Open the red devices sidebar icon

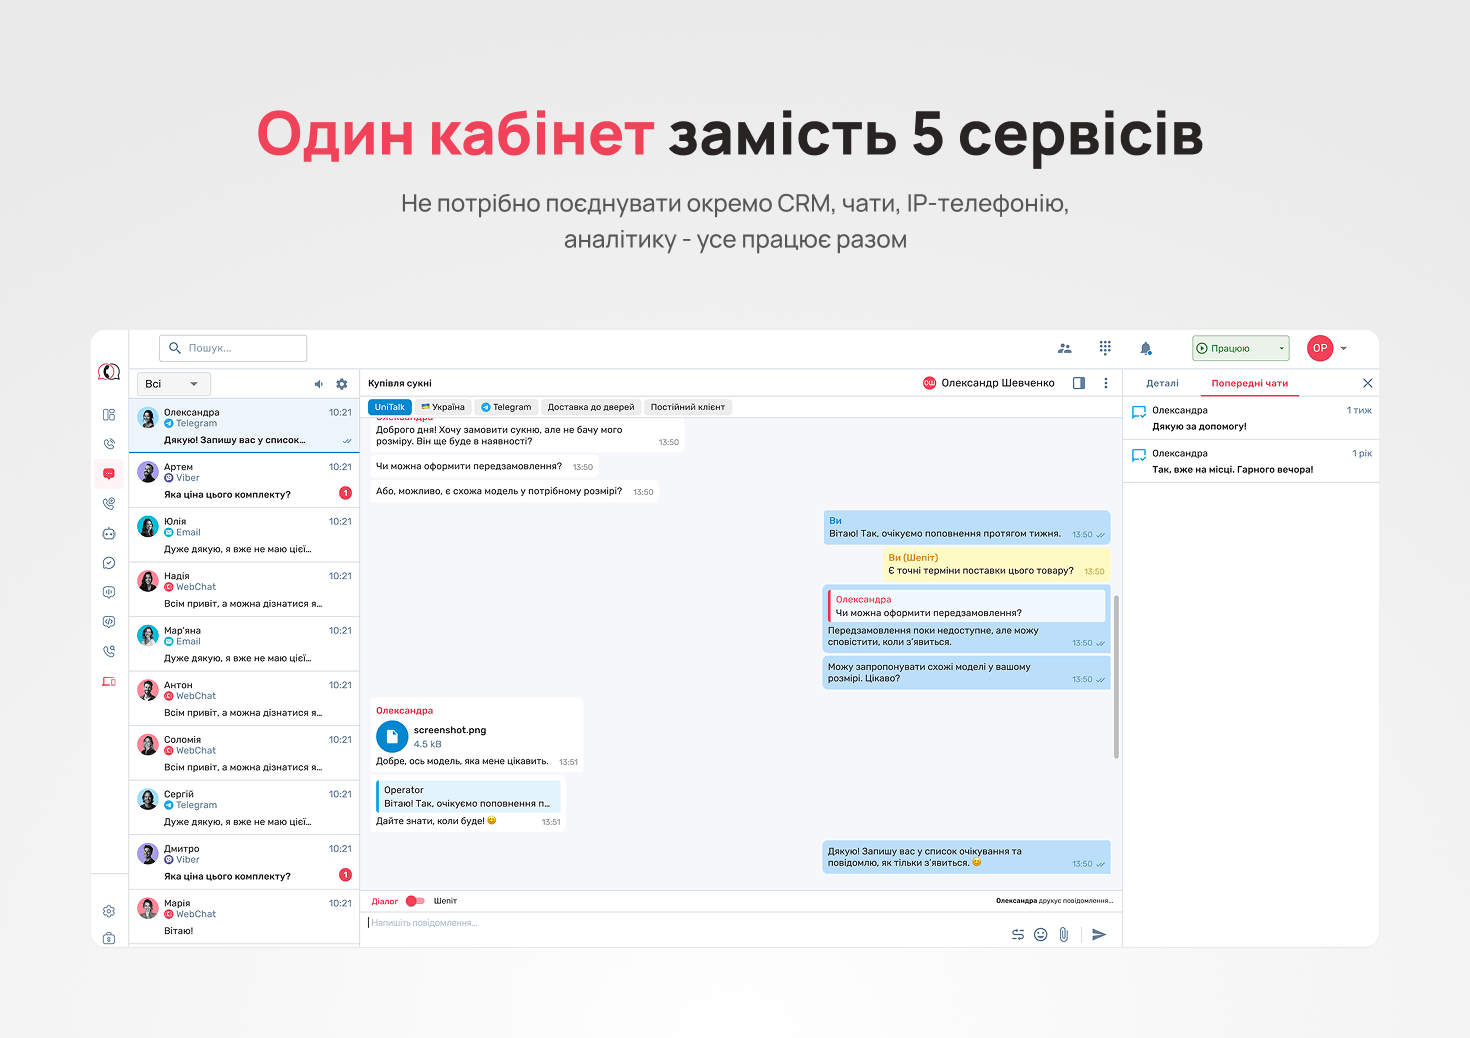coord(109,681)
